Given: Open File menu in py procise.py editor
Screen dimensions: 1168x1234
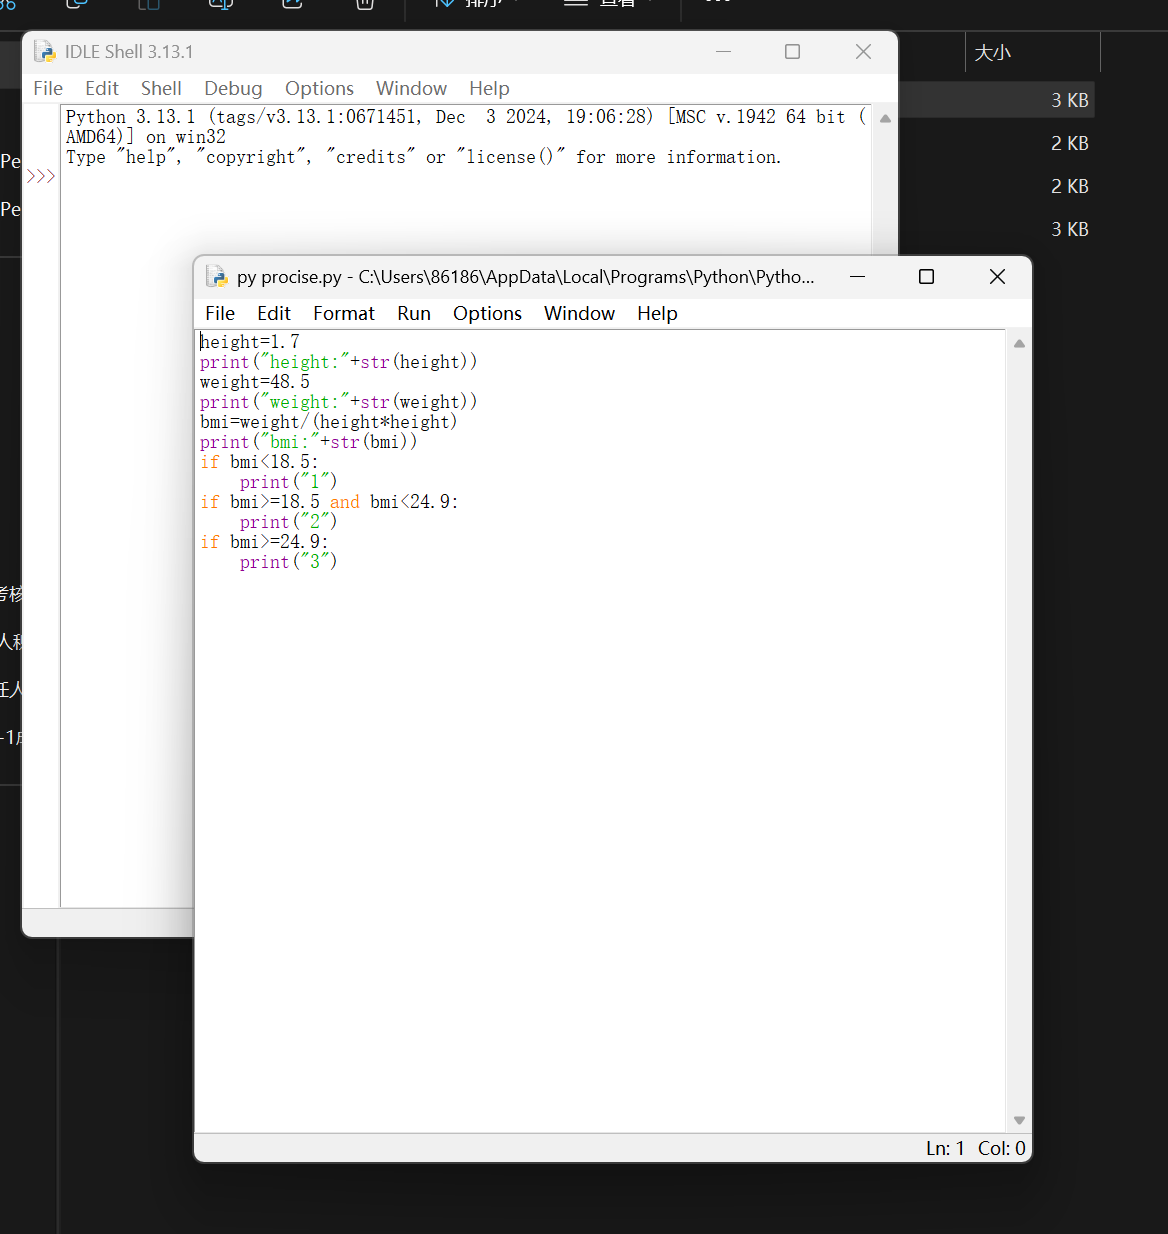Looking at the screenshot, I should coord(220,313).
